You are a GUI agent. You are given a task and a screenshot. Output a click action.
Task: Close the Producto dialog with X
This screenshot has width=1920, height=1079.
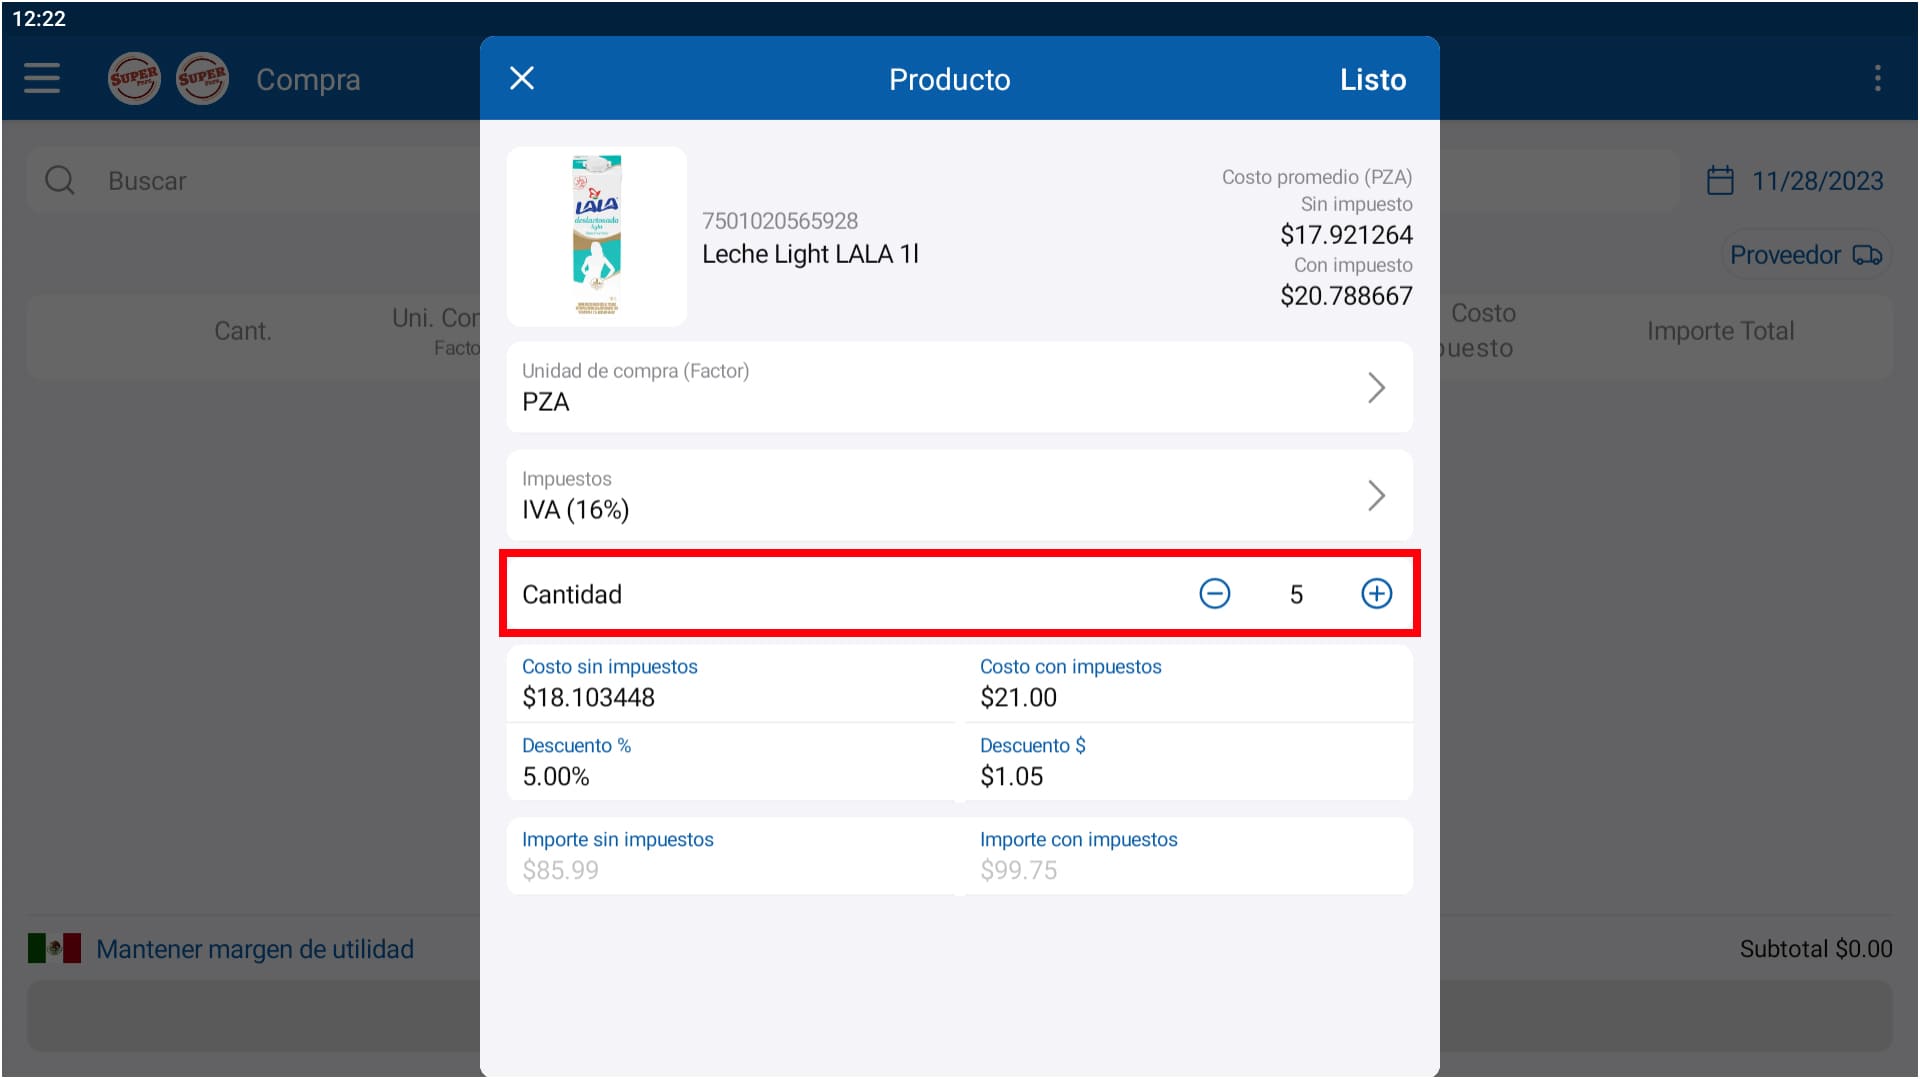click(522, 78)
